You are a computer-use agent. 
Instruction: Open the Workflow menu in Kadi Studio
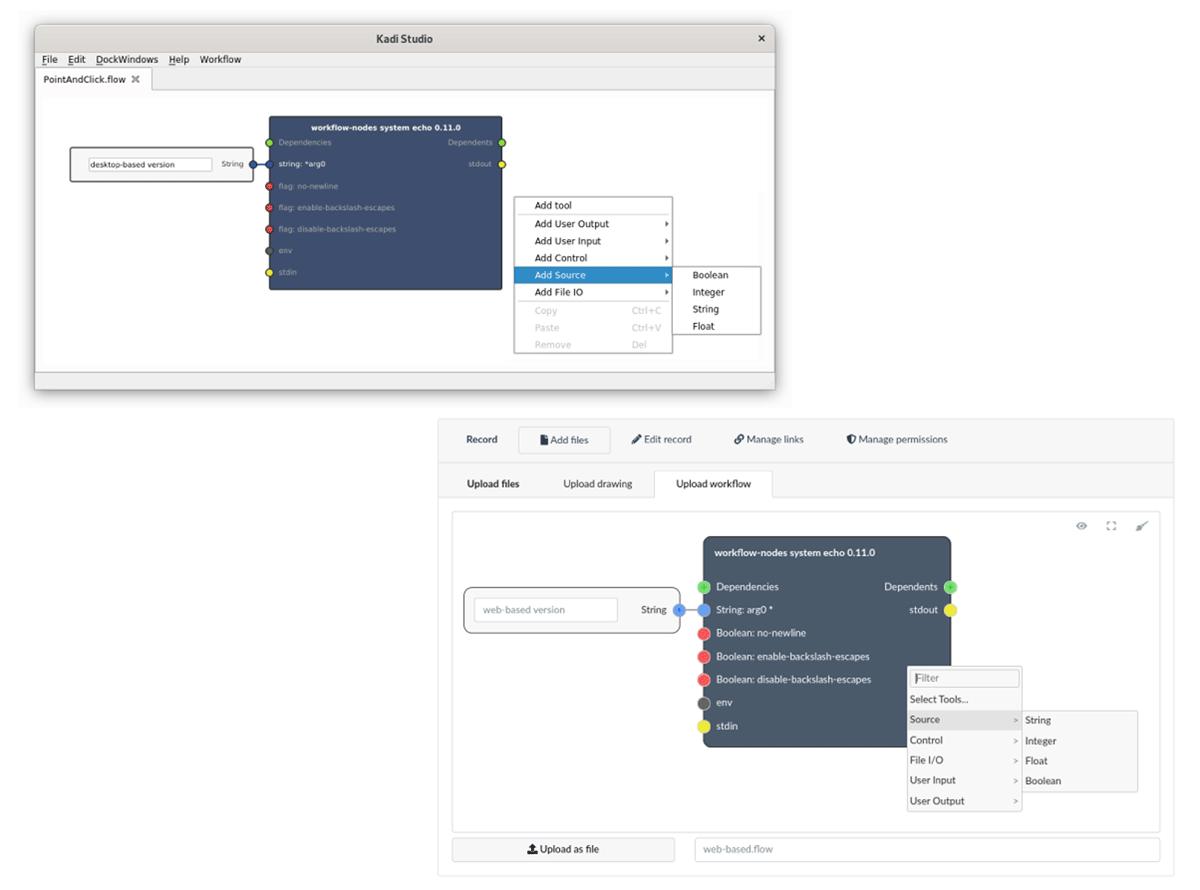[220, 60]
